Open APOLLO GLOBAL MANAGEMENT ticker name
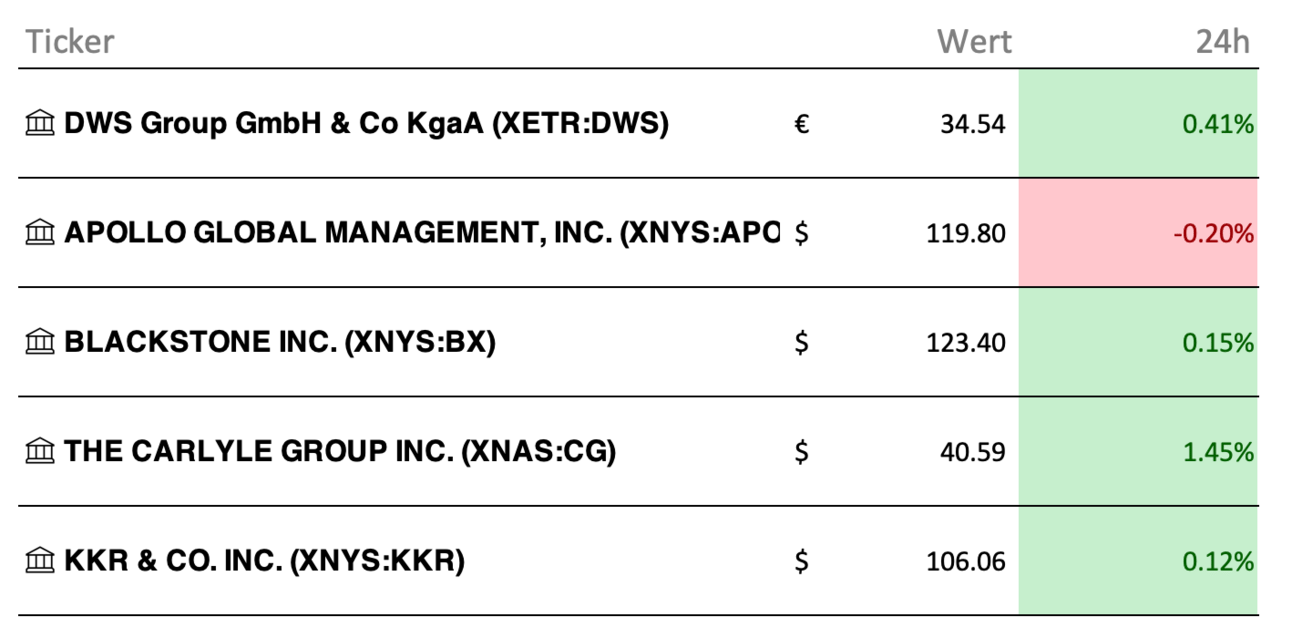Image resolution: width=1292 pixels, height=638 pixels. [421, 233]
